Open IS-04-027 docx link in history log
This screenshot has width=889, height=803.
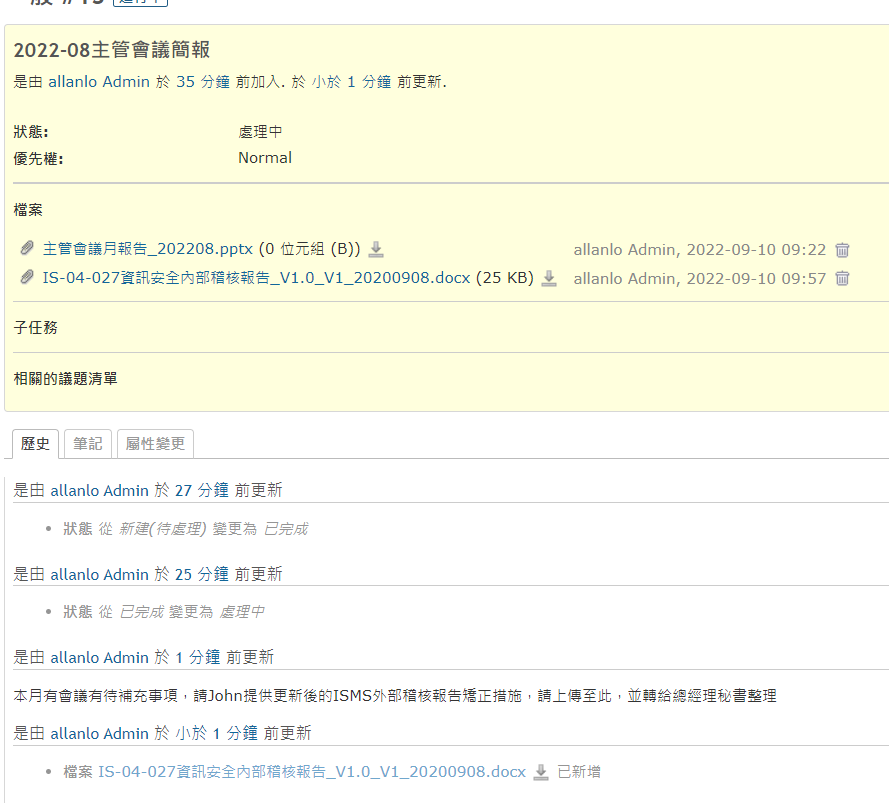point(312,772)
